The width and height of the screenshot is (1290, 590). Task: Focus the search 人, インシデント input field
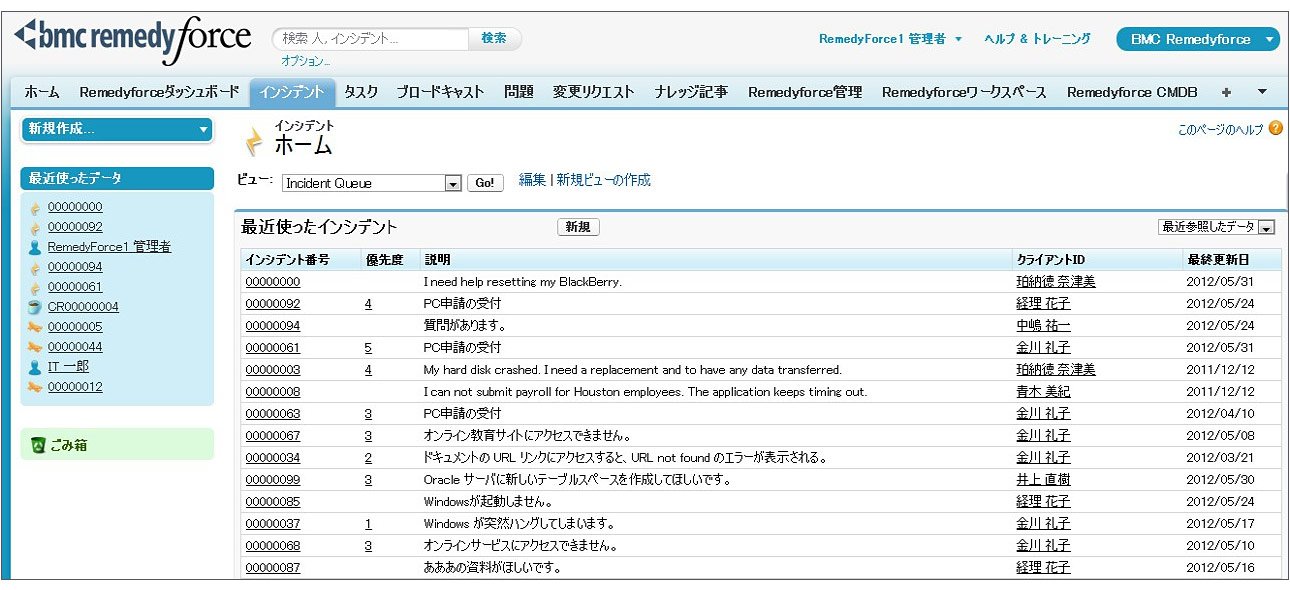point(370,38)
